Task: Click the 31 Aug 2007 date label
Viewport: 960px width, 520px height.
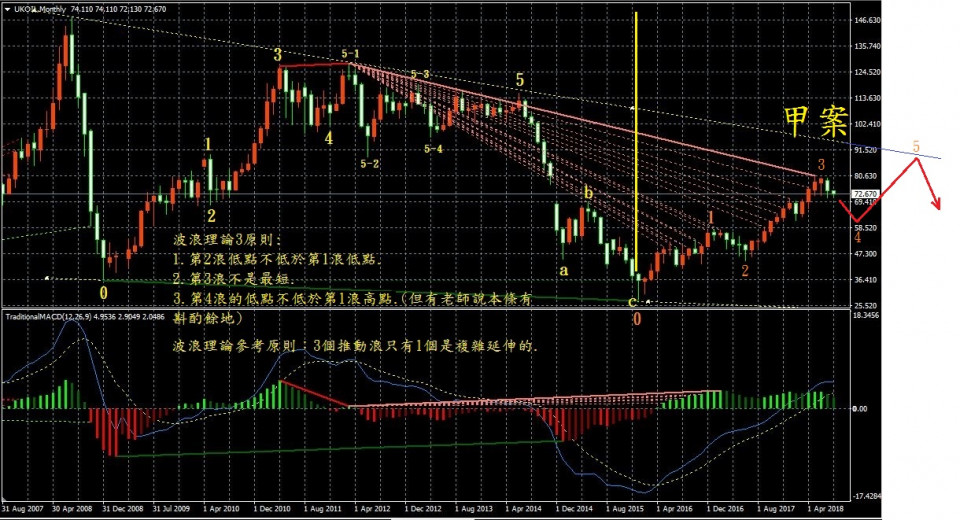Action: 23,509
